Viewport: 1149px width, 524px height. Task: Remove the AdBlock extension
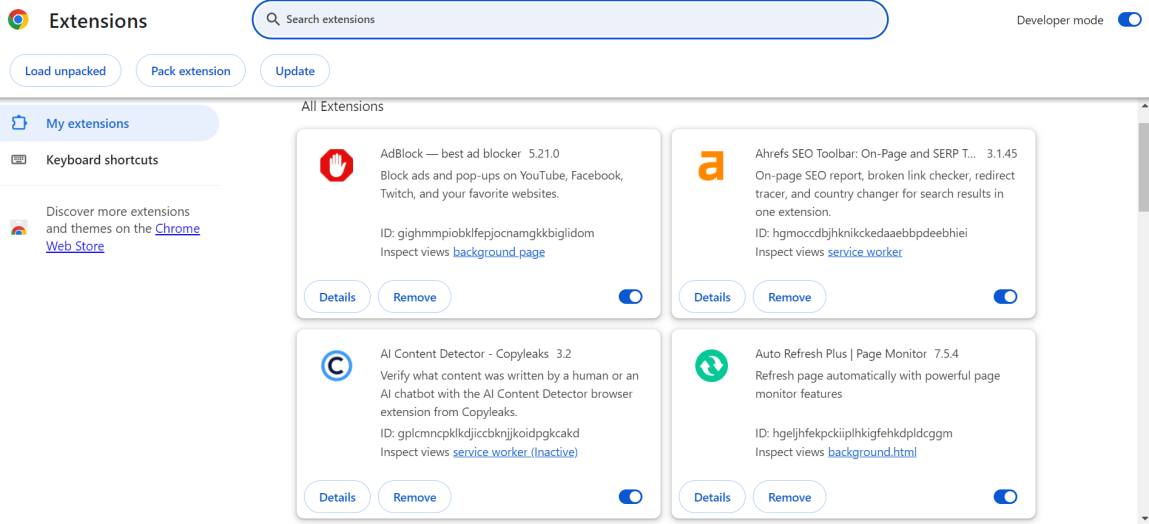(x=415, y=297)
